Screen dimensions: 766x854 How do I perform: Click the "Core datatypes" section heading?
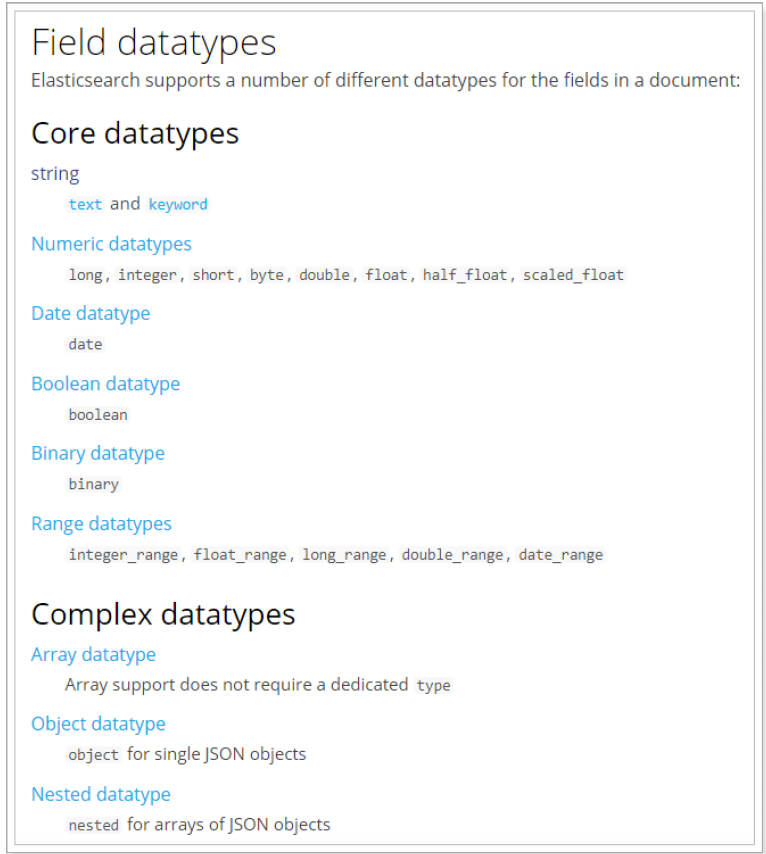point(135,133)
